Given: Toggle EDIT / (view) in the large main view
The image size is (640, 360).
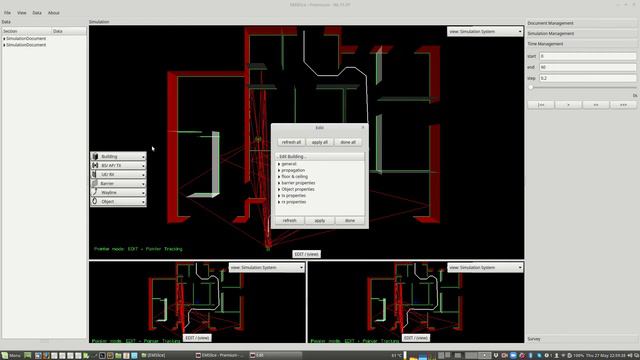Looking at the screenshot, I should coord(307,254).
